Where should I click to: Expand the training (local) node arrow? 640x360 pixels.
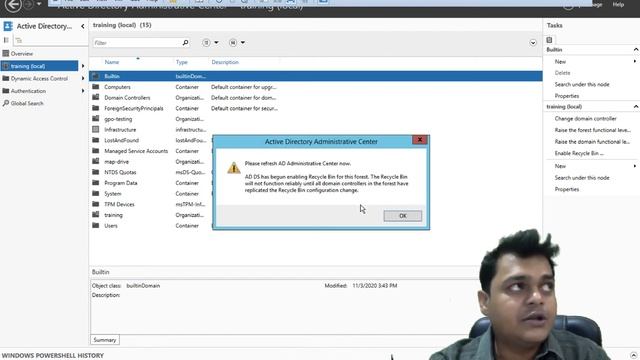(x=83, y=66)
